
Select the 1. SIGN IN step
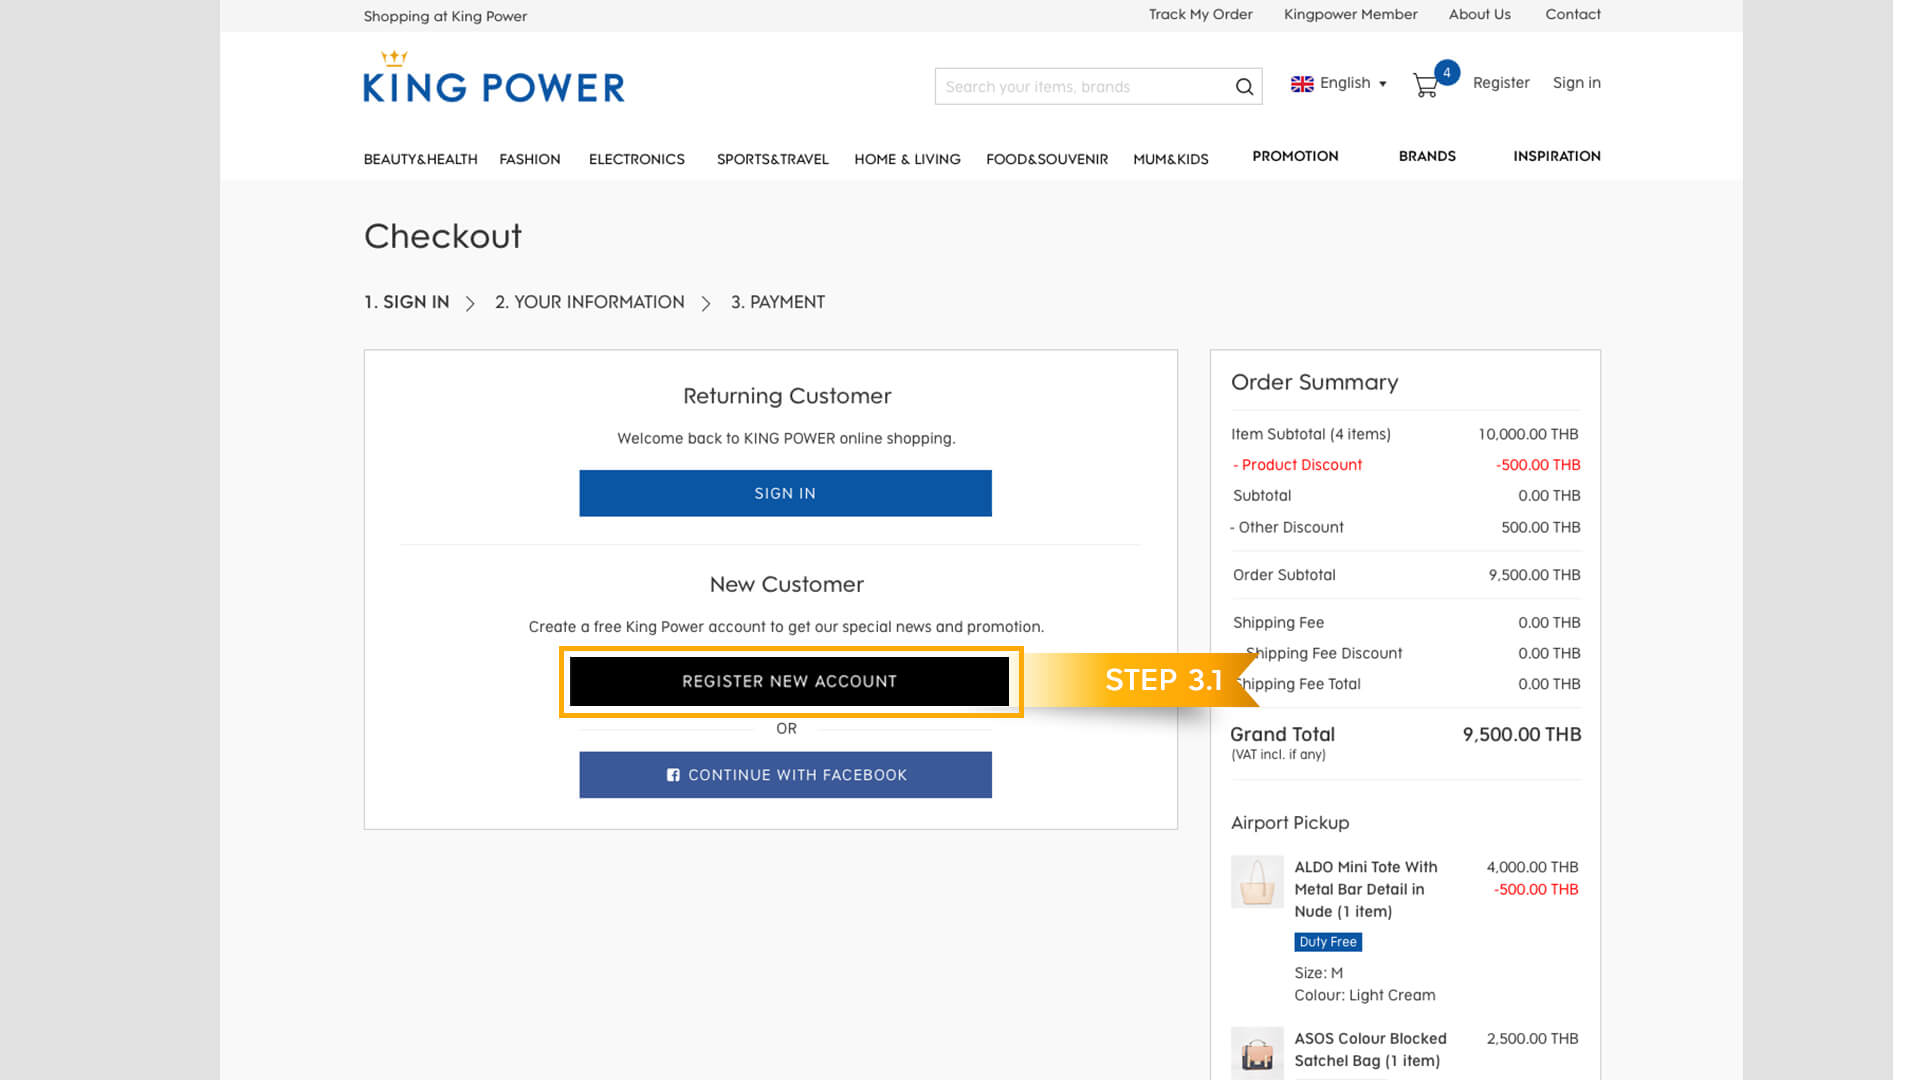(x=406, y=302)
